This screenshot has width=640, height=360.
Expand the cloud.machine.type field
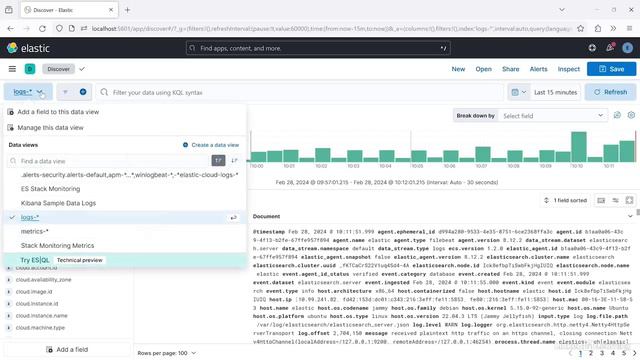(x=9, y=328)
